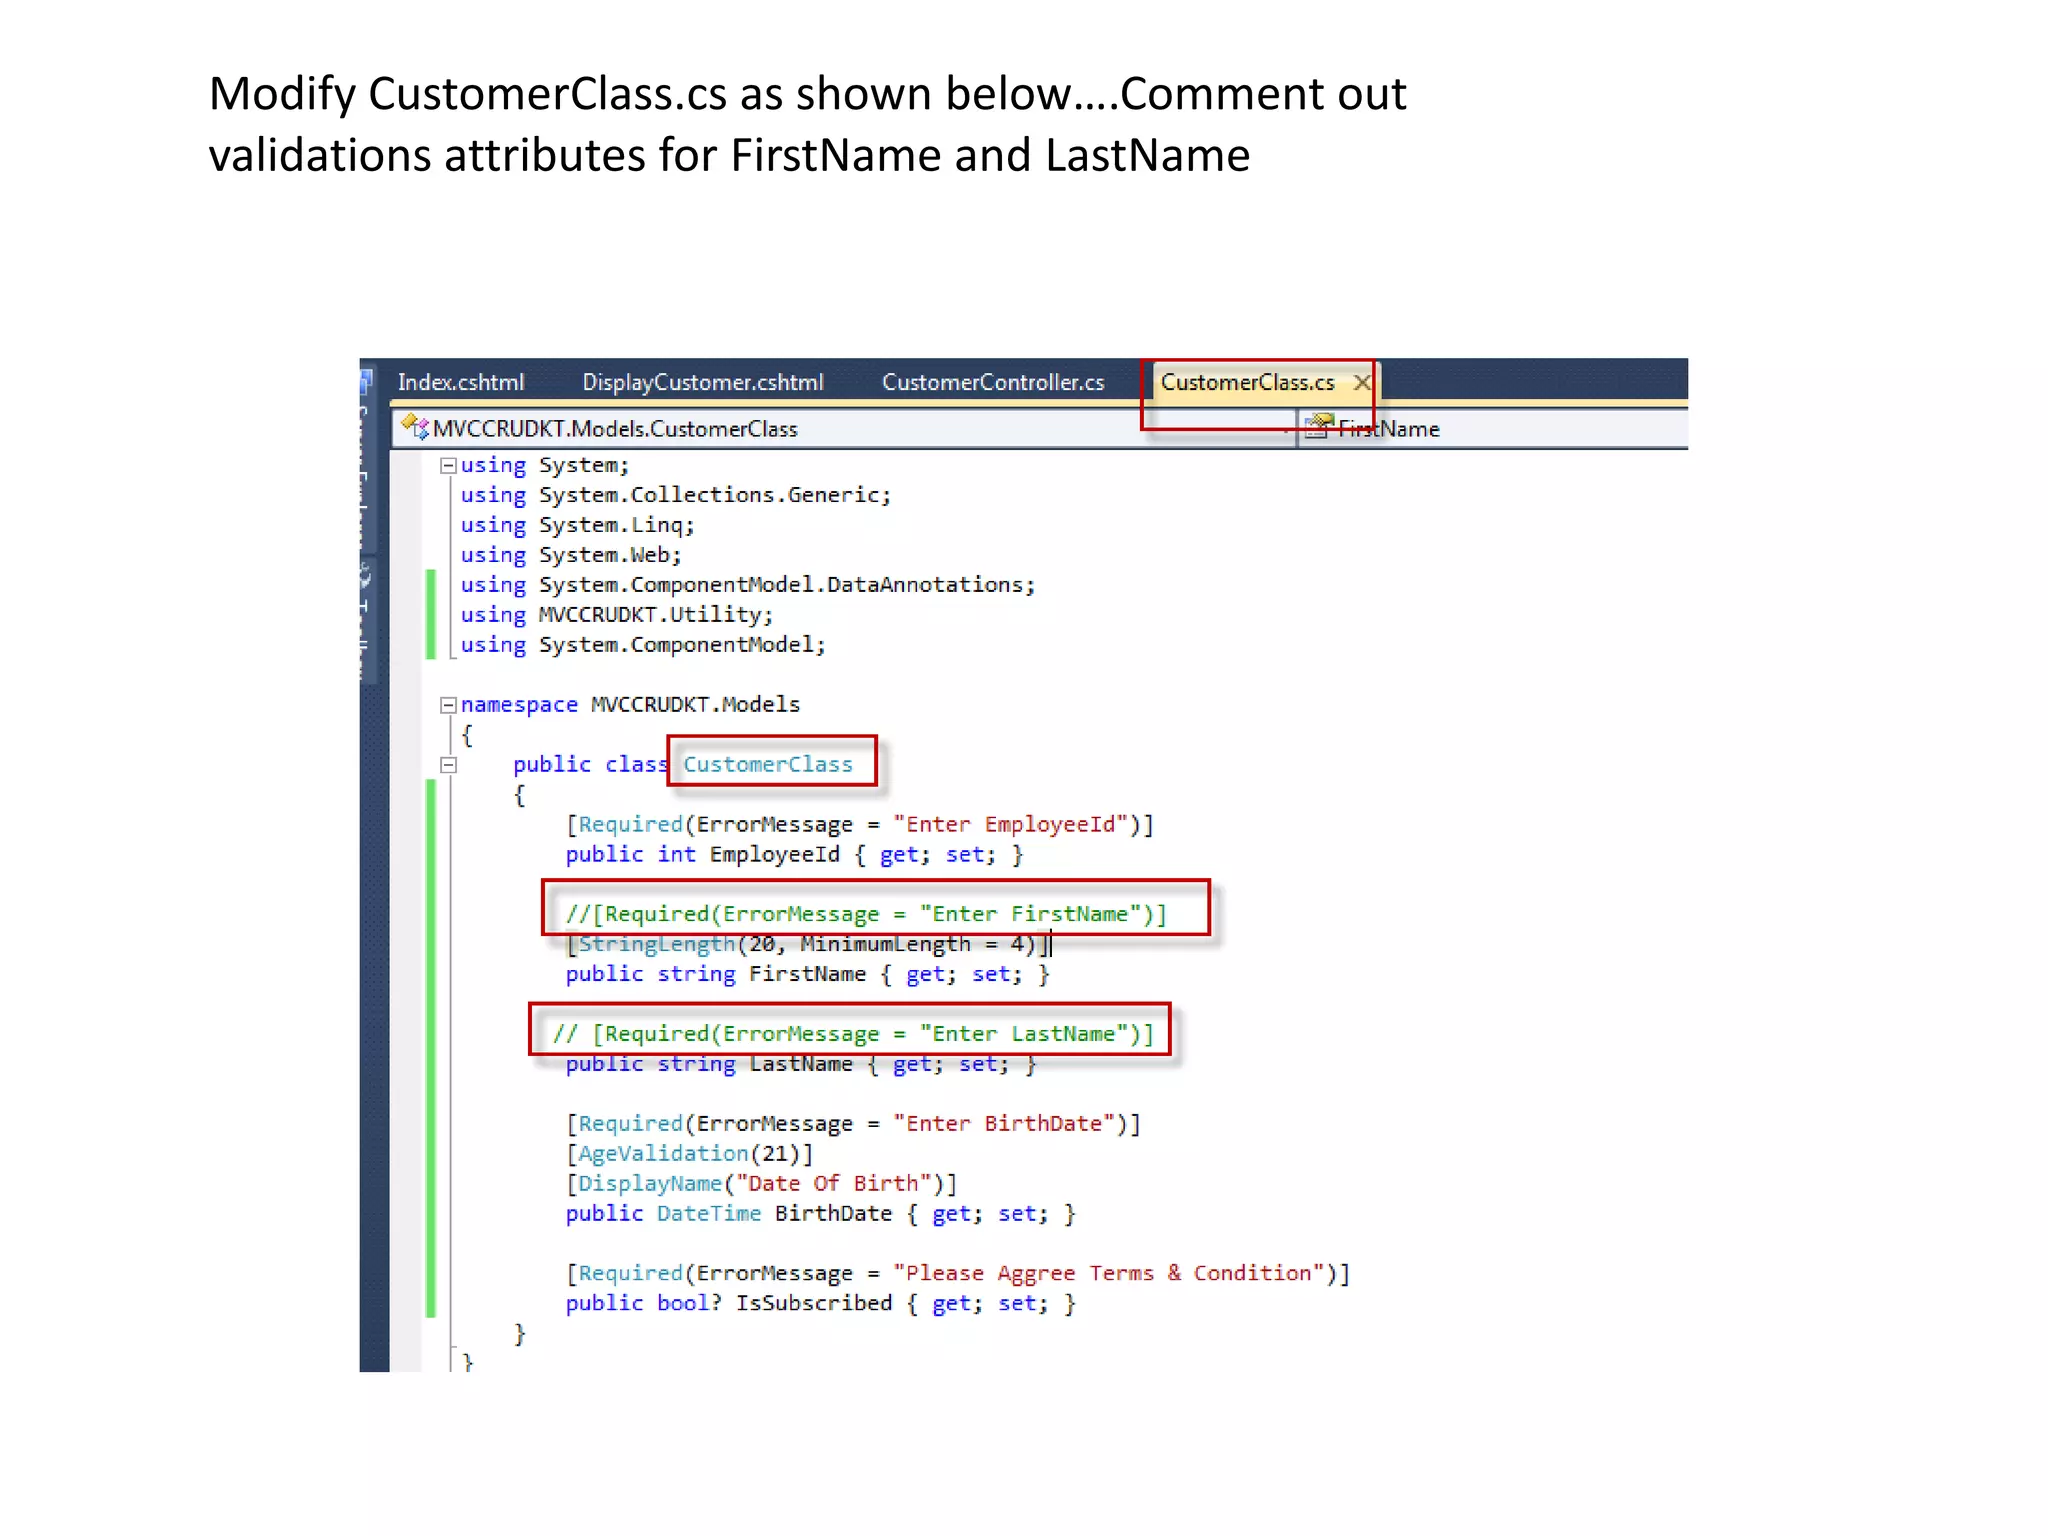Collapse the using directives block
The width and height of the screenshot is (2048, 1536).
pos(448,465)
